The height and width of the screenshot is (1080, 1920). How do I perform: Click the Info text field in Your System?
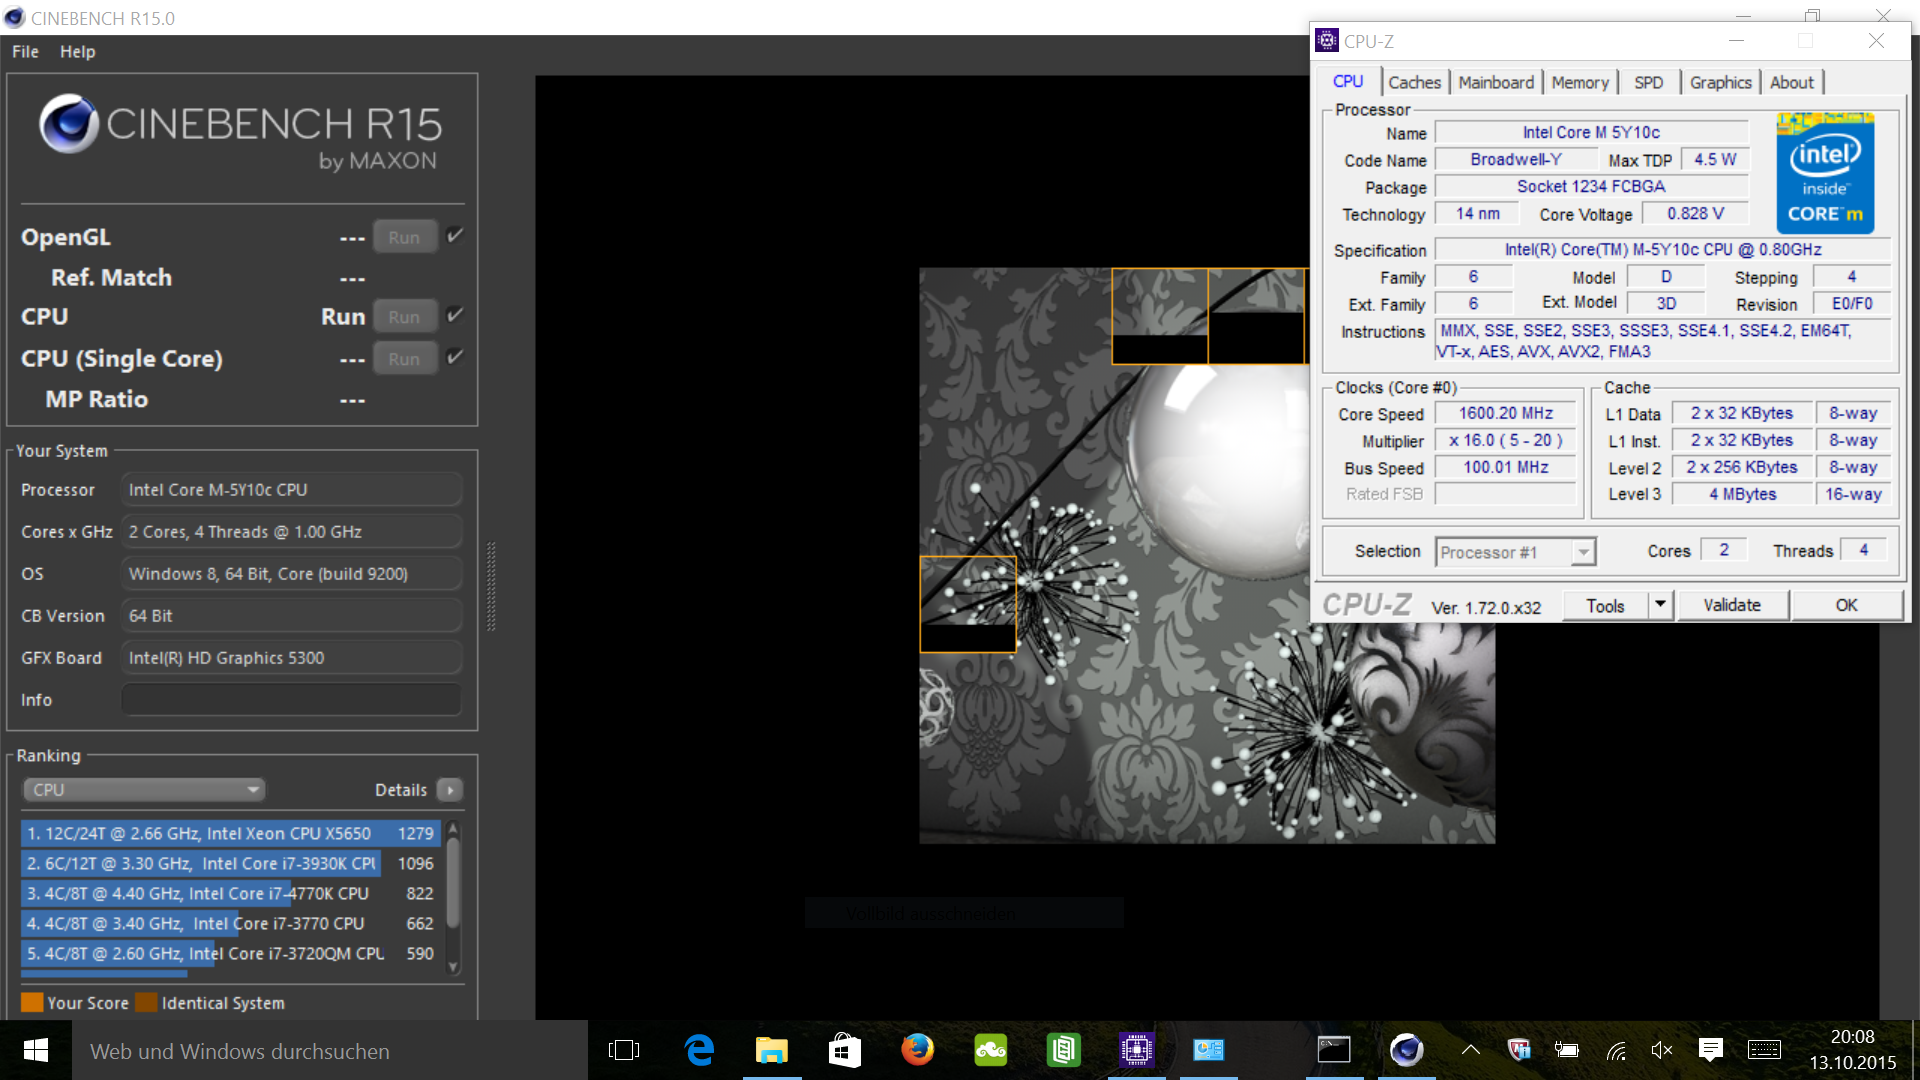pyautogui.click(x=291, y=700)
